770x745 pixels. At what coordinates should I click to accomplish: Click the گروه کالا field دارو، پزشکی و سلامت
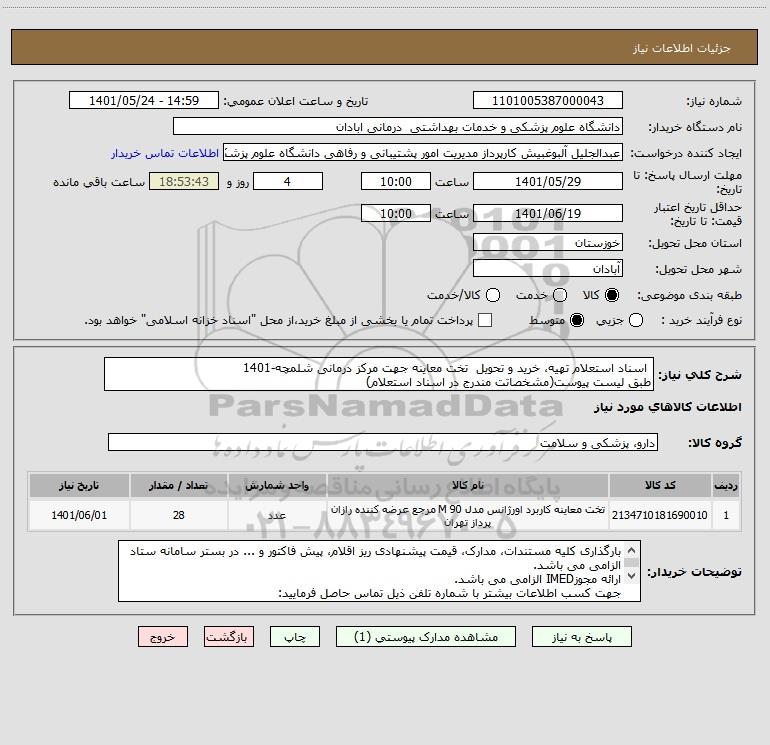click(x=383, y=442)
